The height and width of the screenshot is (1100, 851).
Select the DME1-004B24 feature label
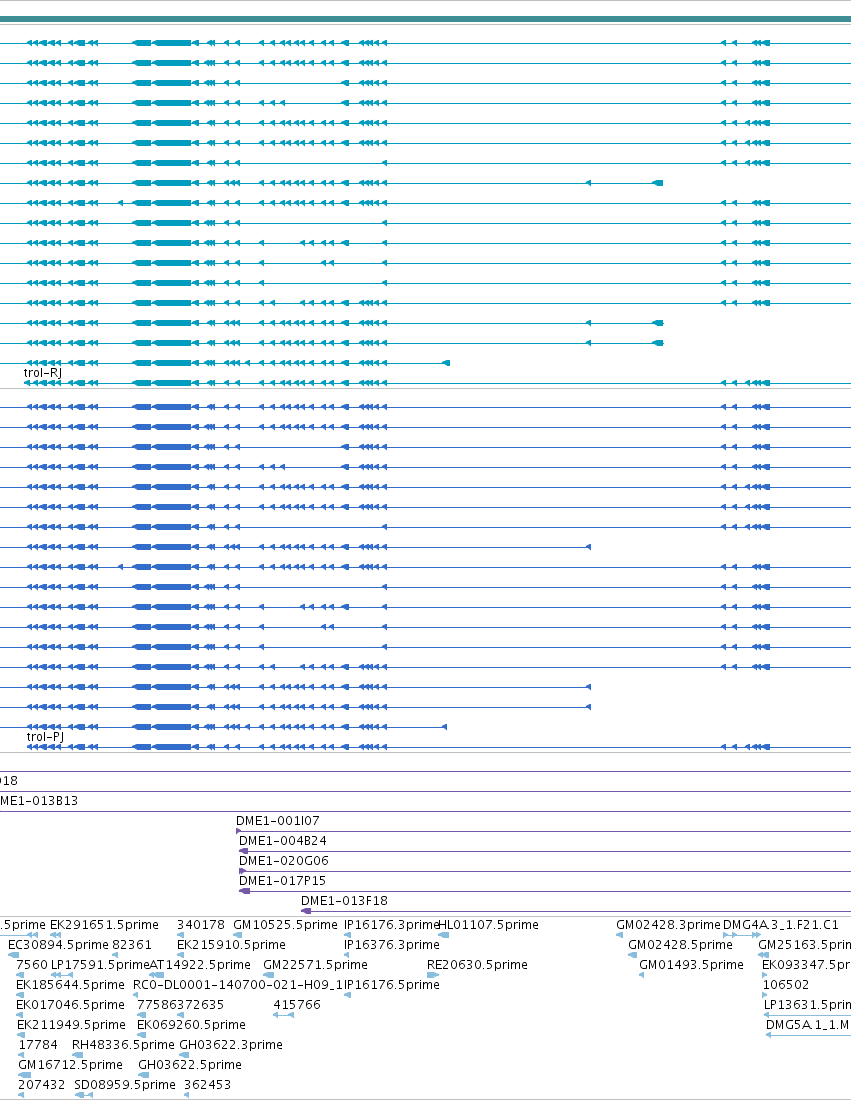tap(283, 840)
